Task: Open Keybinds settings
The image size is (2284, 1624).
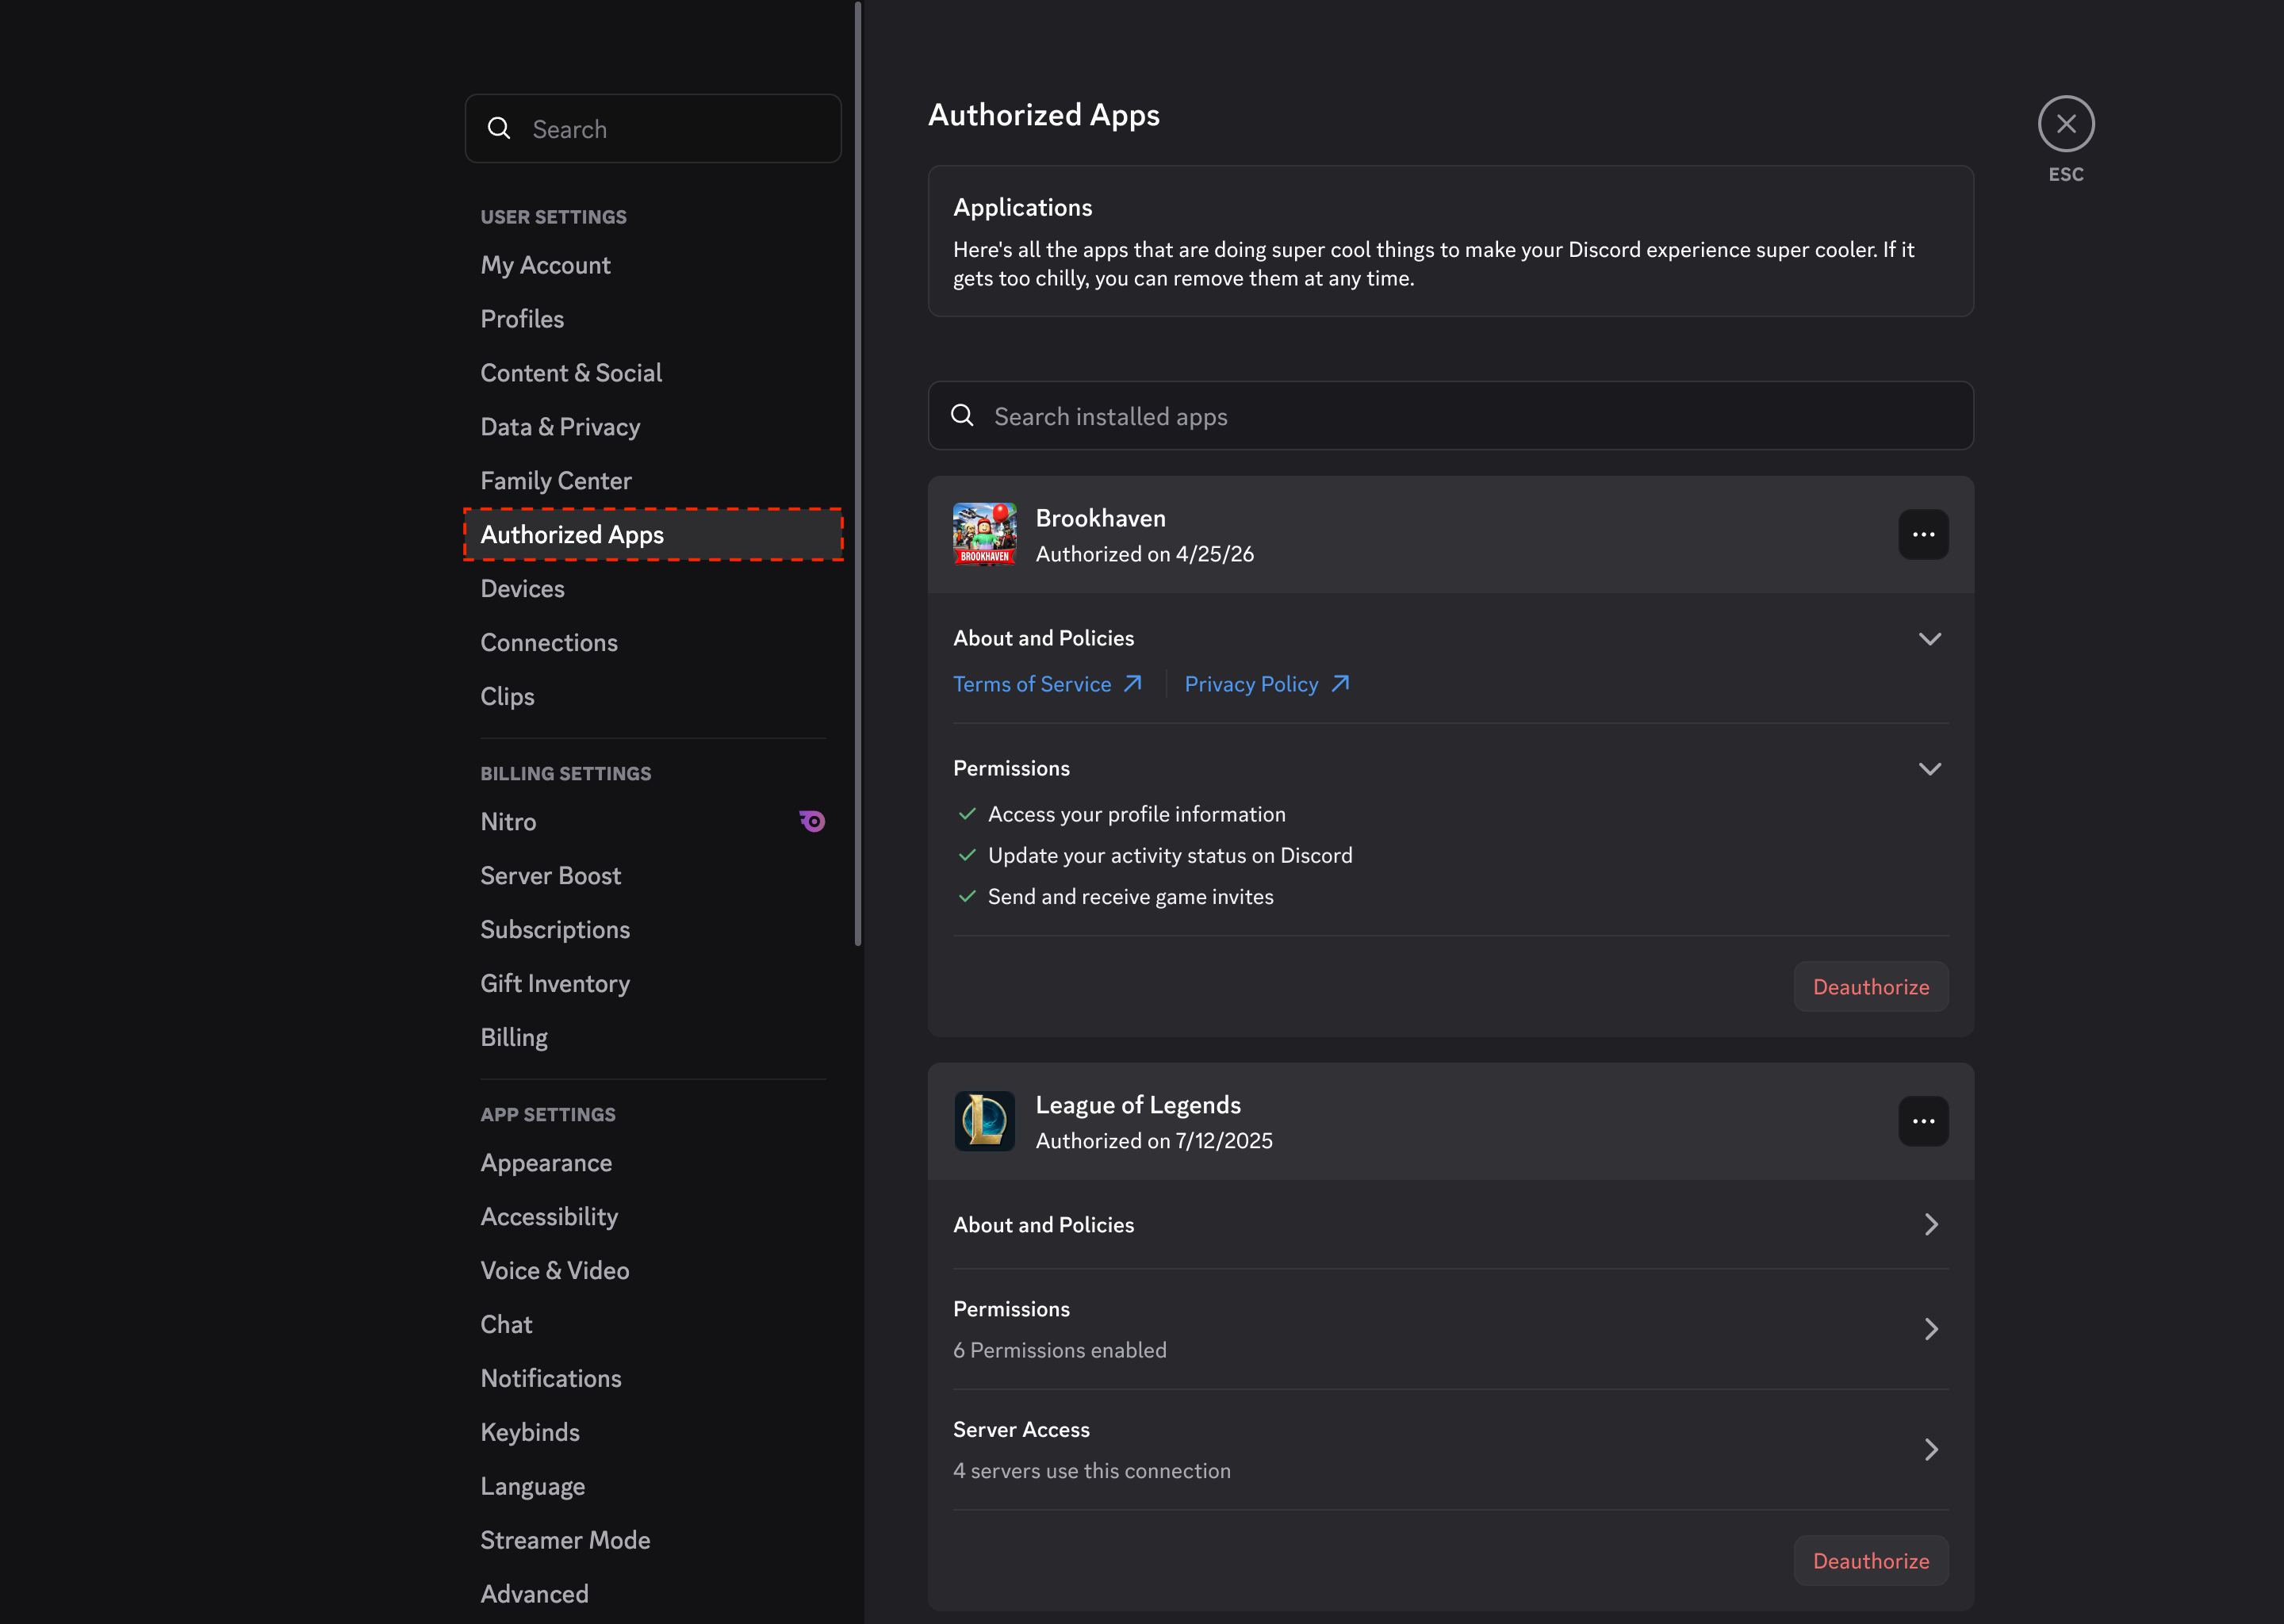Action: pos(653,1433)
